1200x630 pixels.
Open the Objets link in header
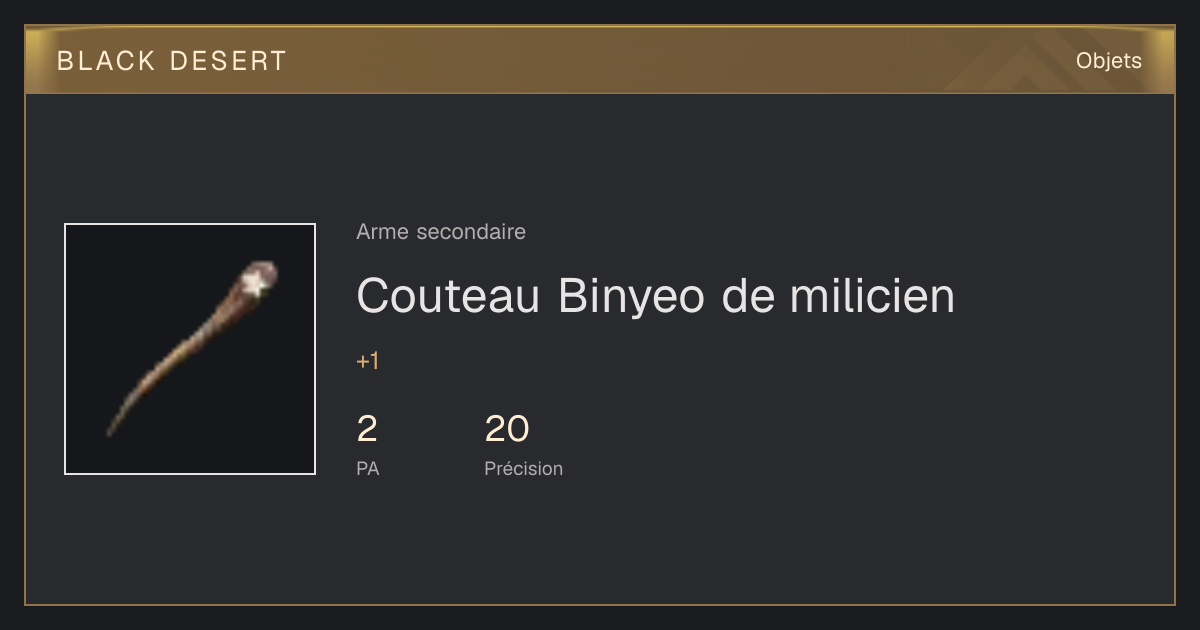click(x=1108, y=61)
